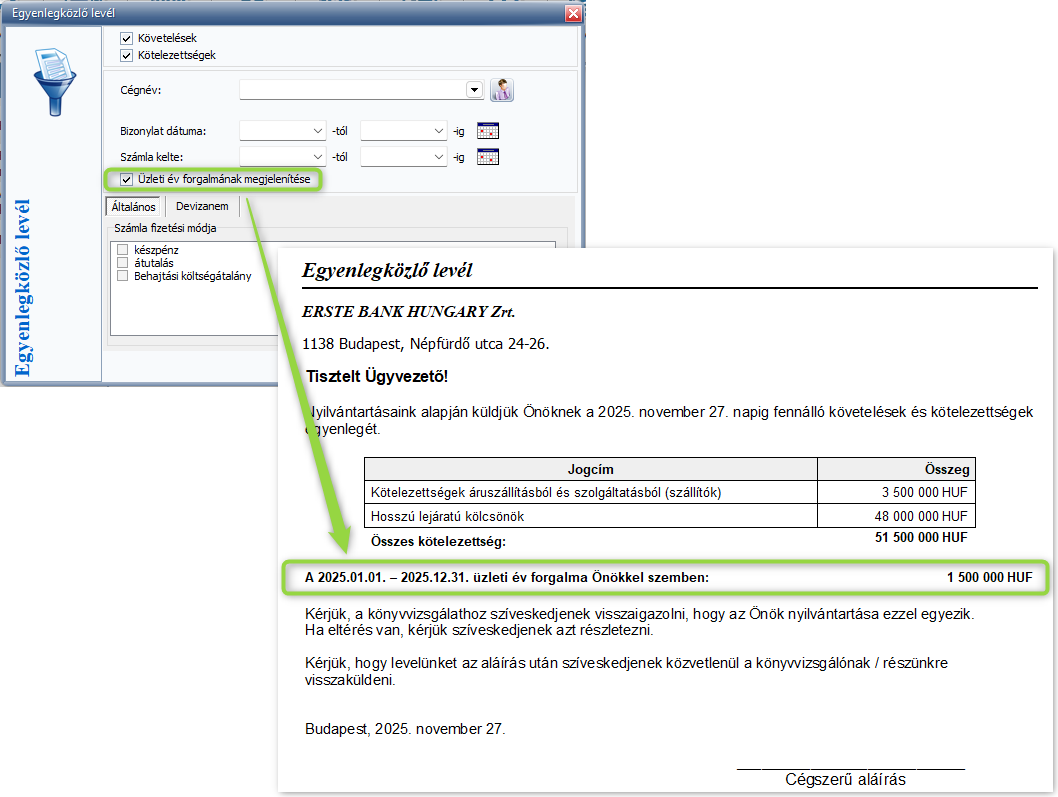
Task: Select the Hosszú lejáratú kölcsönök row
Action: (x=669, y=516)
